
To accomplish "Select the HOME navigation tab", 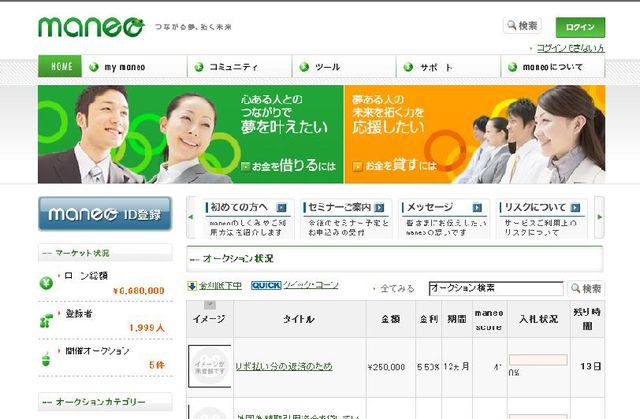I will coord(60,66).
